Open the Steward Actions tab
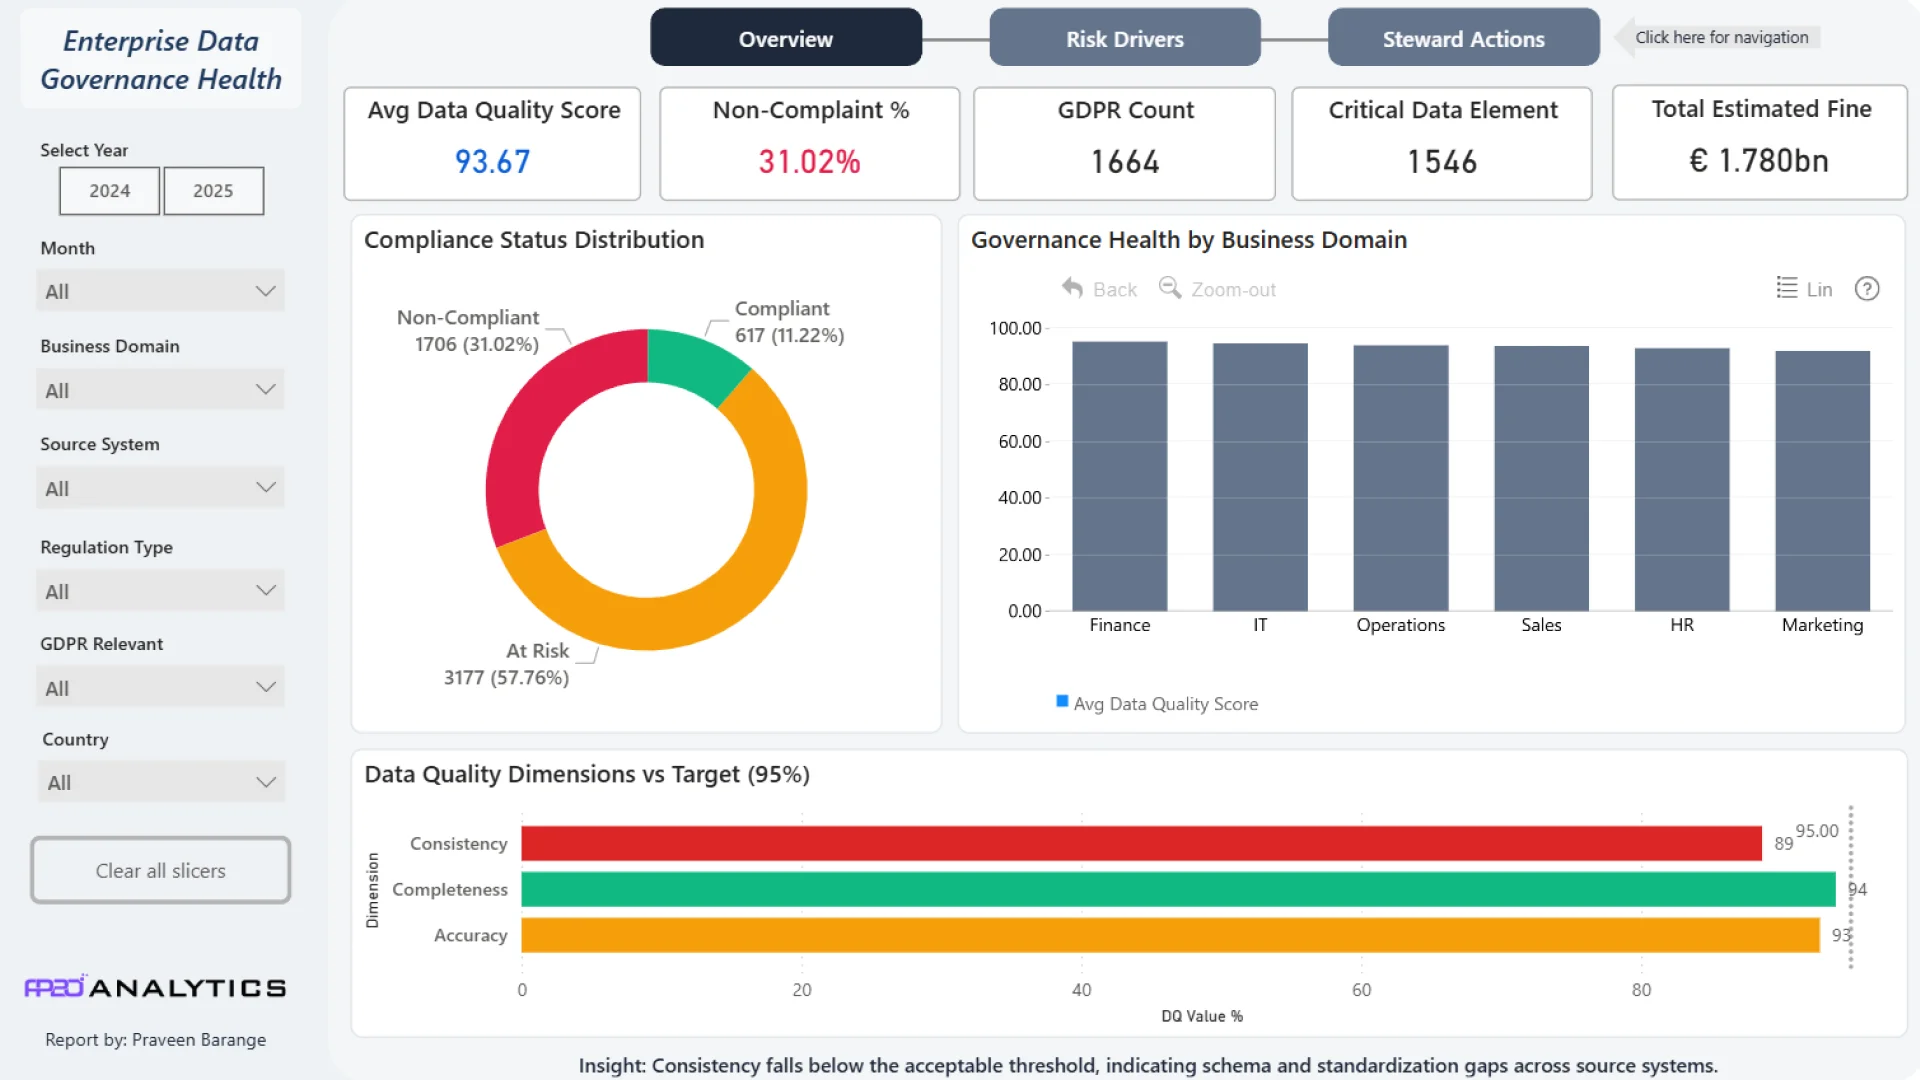1920x1080 pixels. tap(1463, 39)
